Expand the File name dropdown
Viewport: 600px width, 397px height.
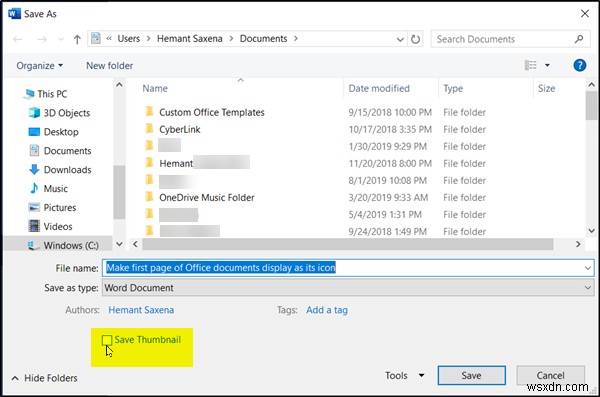tap(588, 268)
